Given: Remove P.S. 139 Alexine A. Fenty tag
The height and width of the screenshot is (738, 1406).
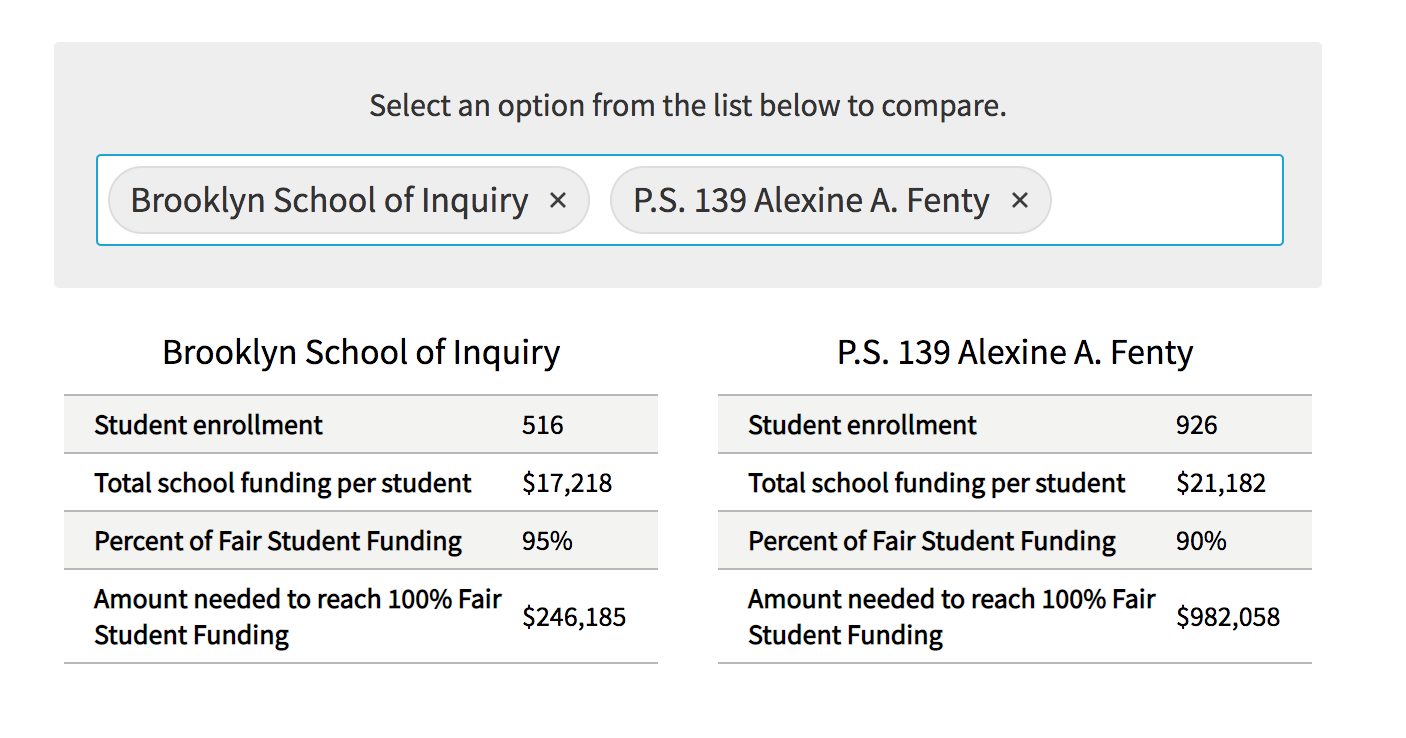Looking at the screenshot, I should tap(1020, 201).
